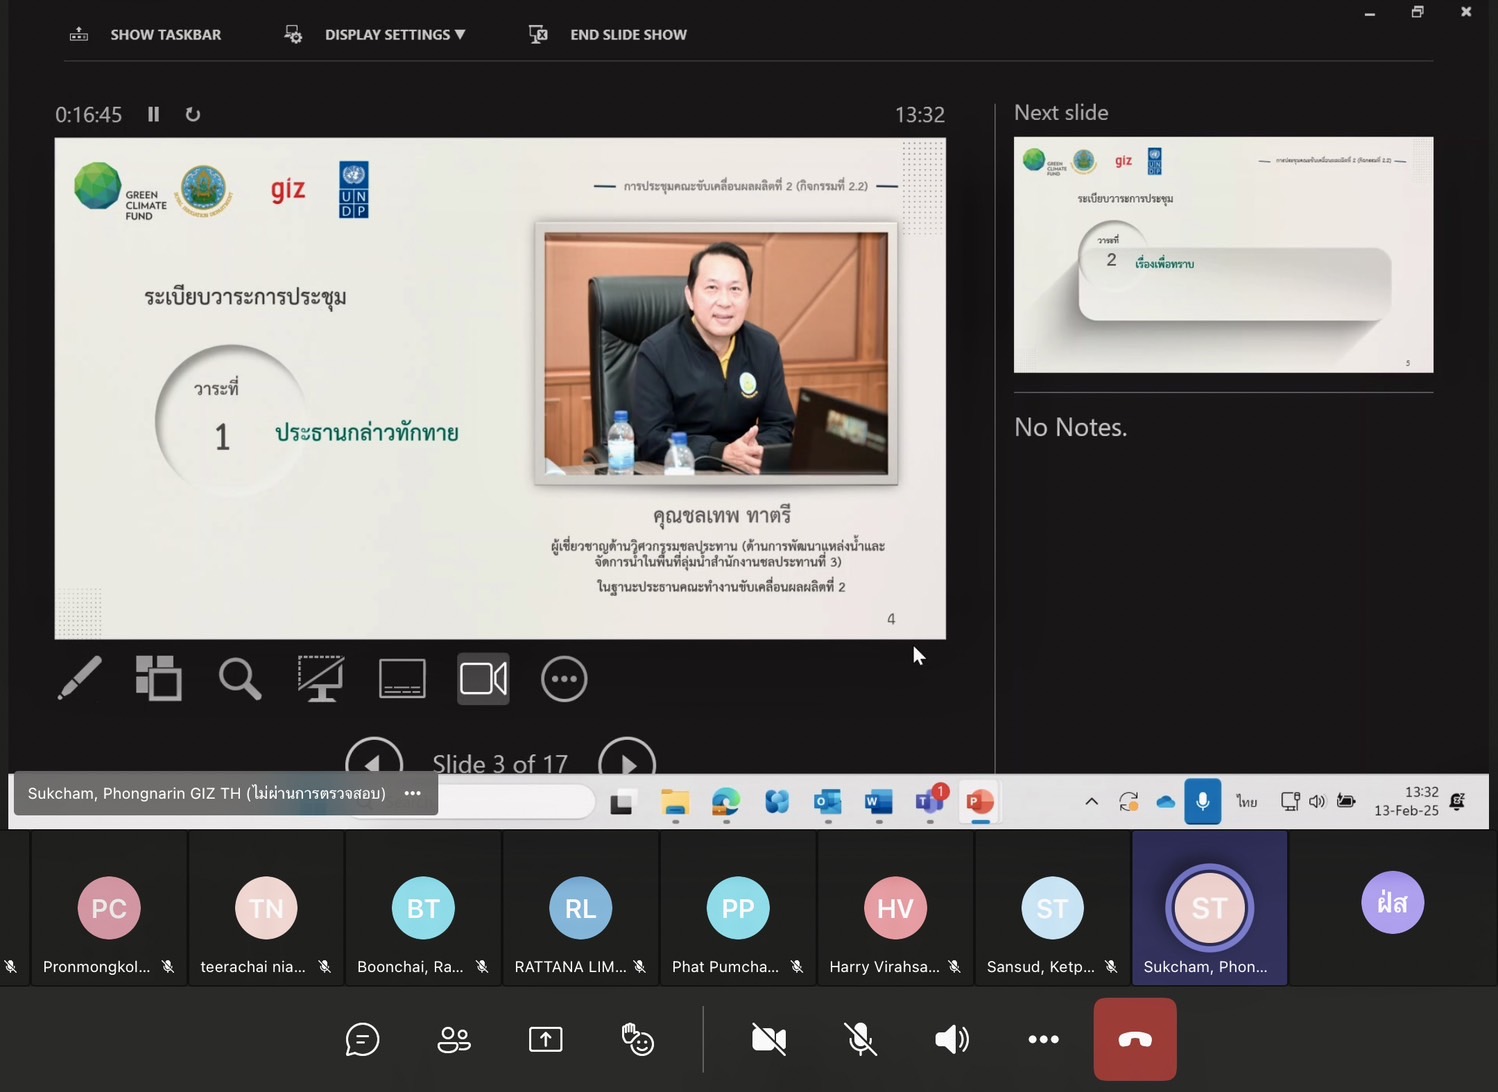Toggle subtitles in presenter view
The height and width of the screenshot is (1092, 1498).
click(x=402, y=678)
